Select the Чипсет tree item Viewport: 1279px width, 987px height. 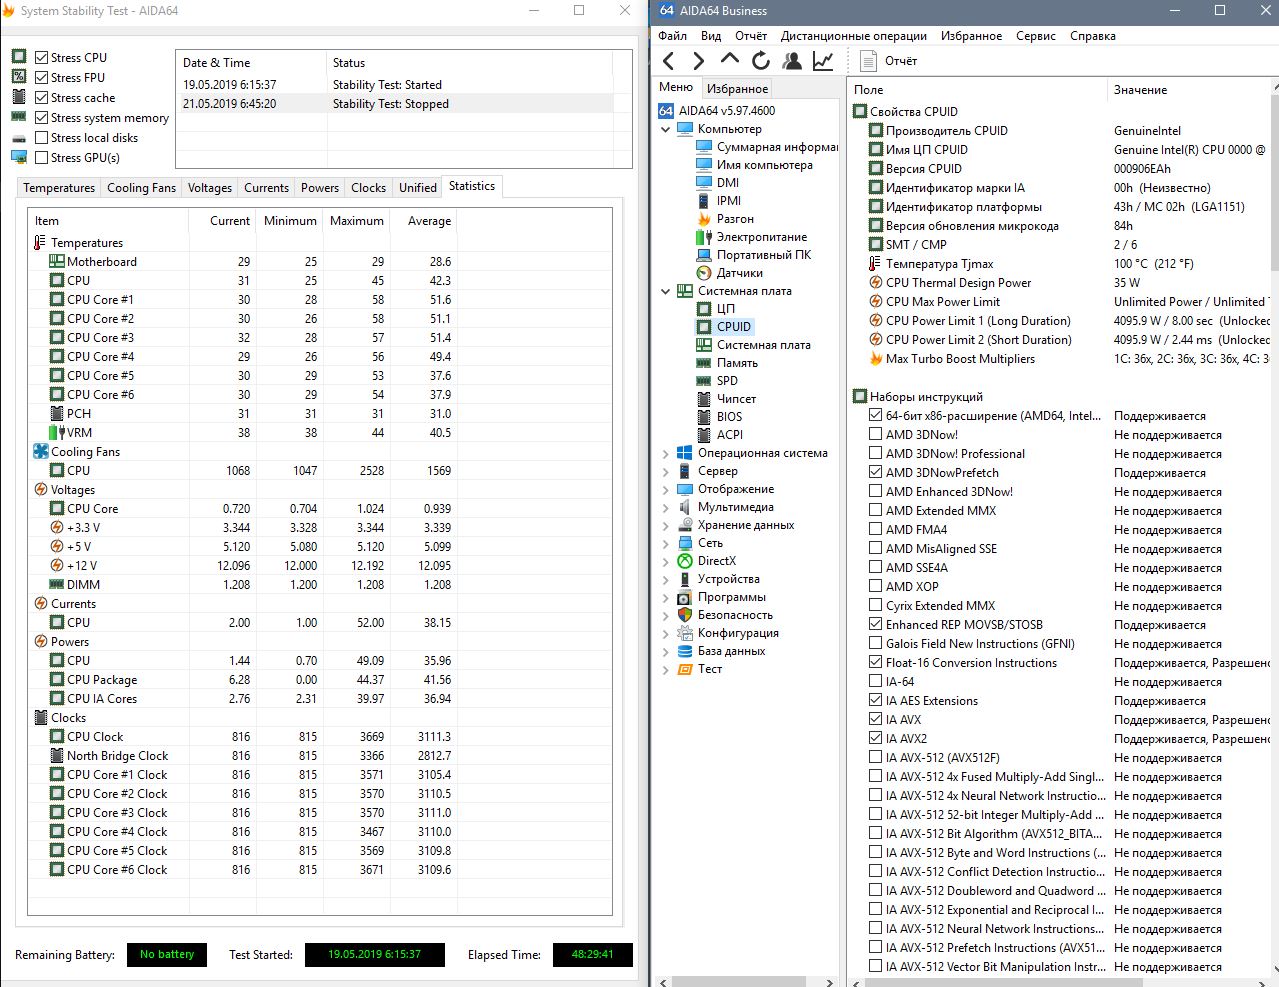point(736,399)
